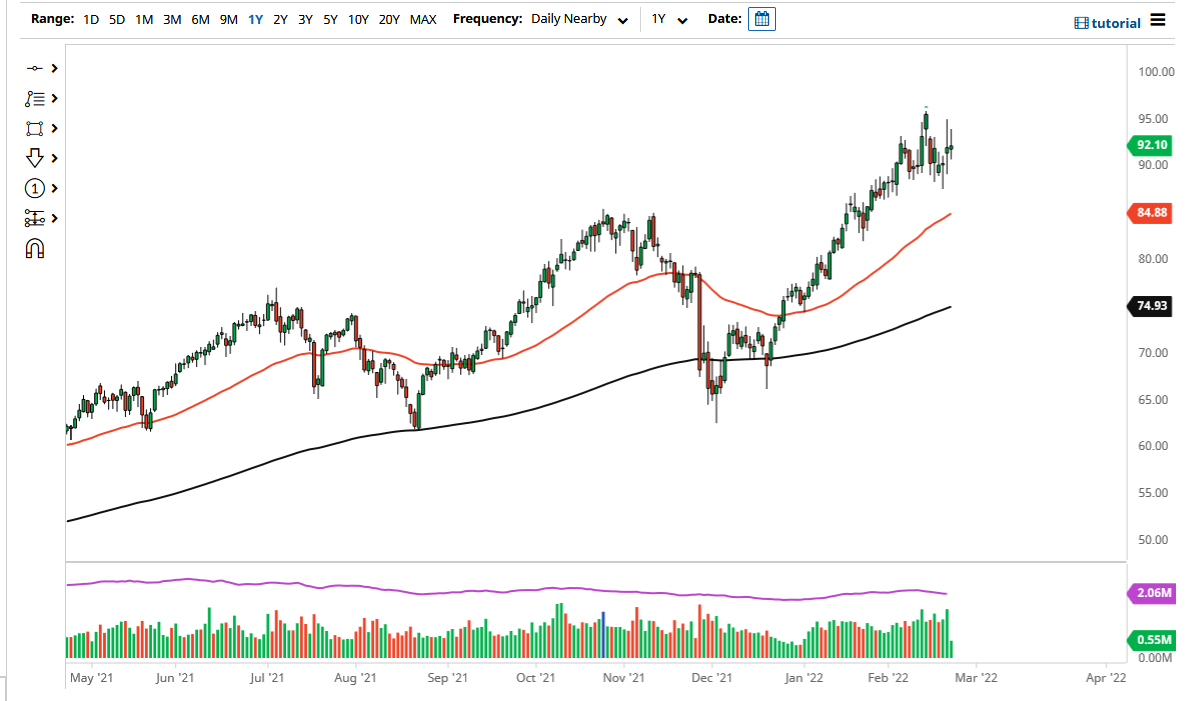Viewport: 1185px width, 701px height.
Task: Select the arrow annotation tool
Action: point(35,158)
